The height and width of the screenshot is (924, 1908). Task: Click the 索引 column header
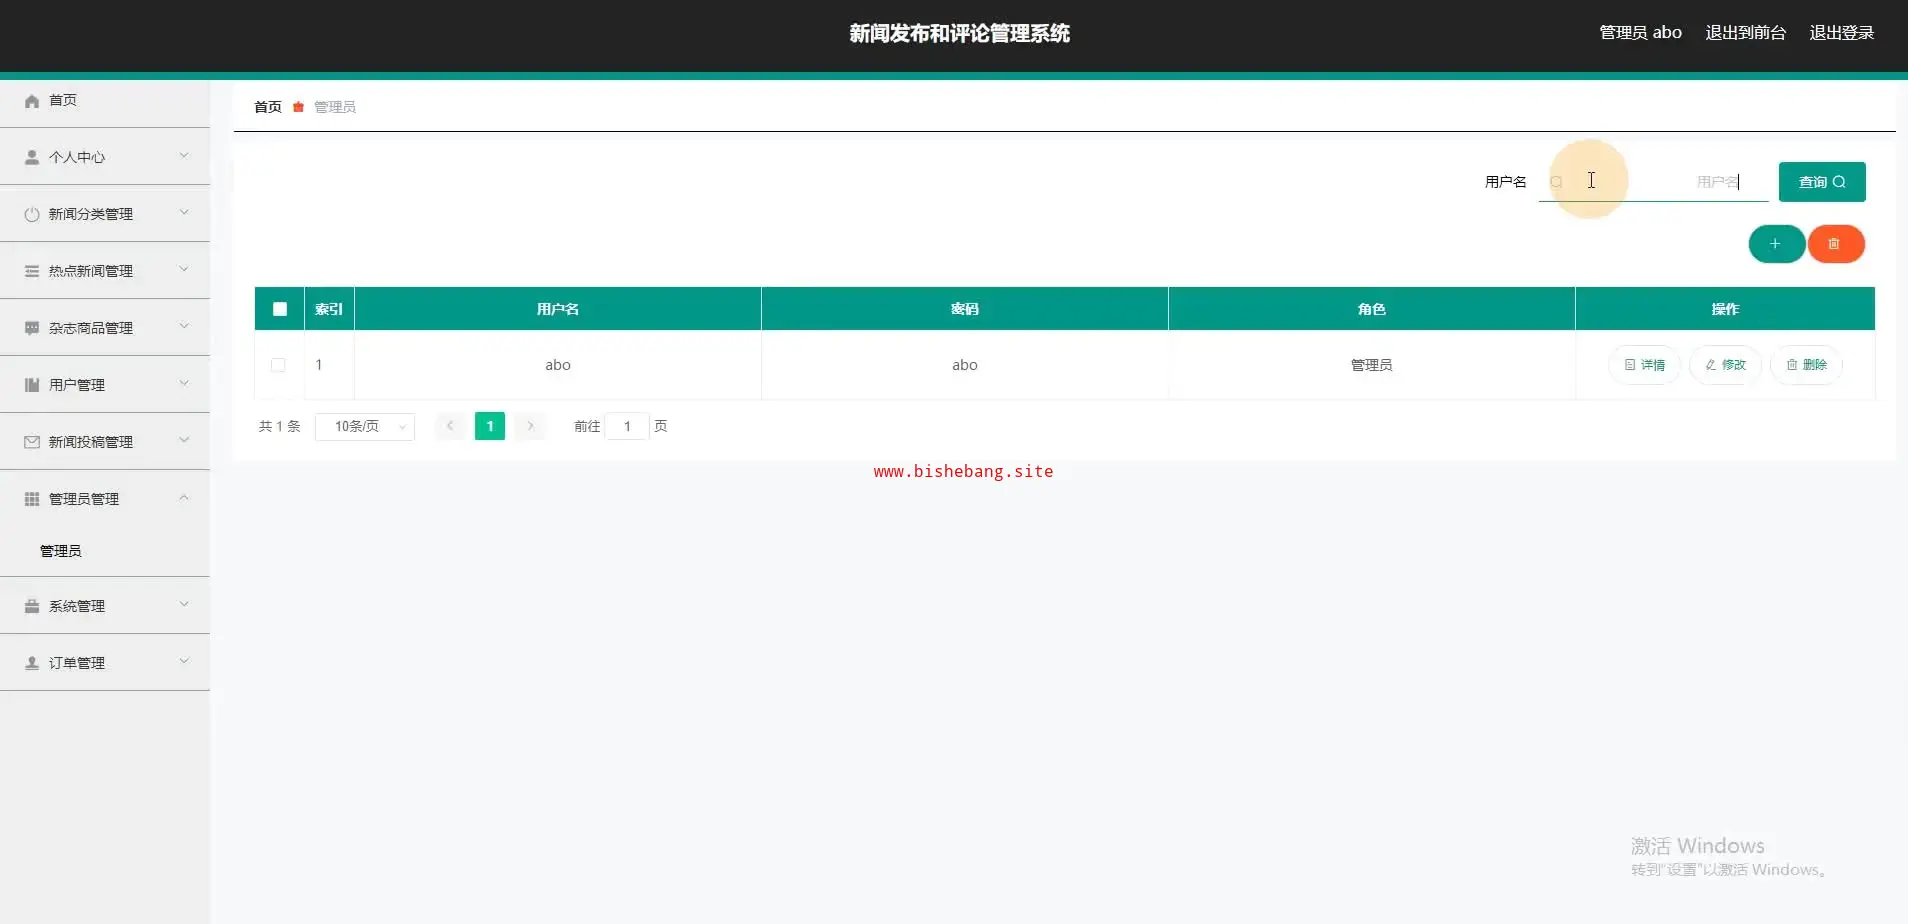click(329, 309)
